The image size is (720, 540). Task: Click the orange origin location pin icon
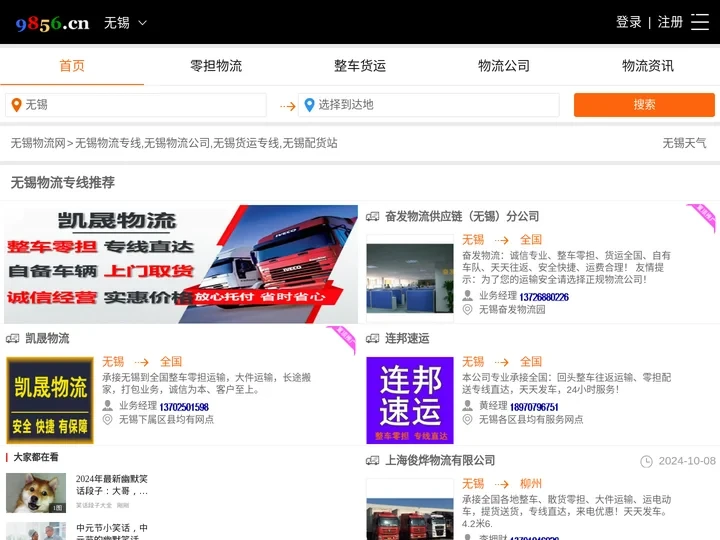tap(17, 105)
